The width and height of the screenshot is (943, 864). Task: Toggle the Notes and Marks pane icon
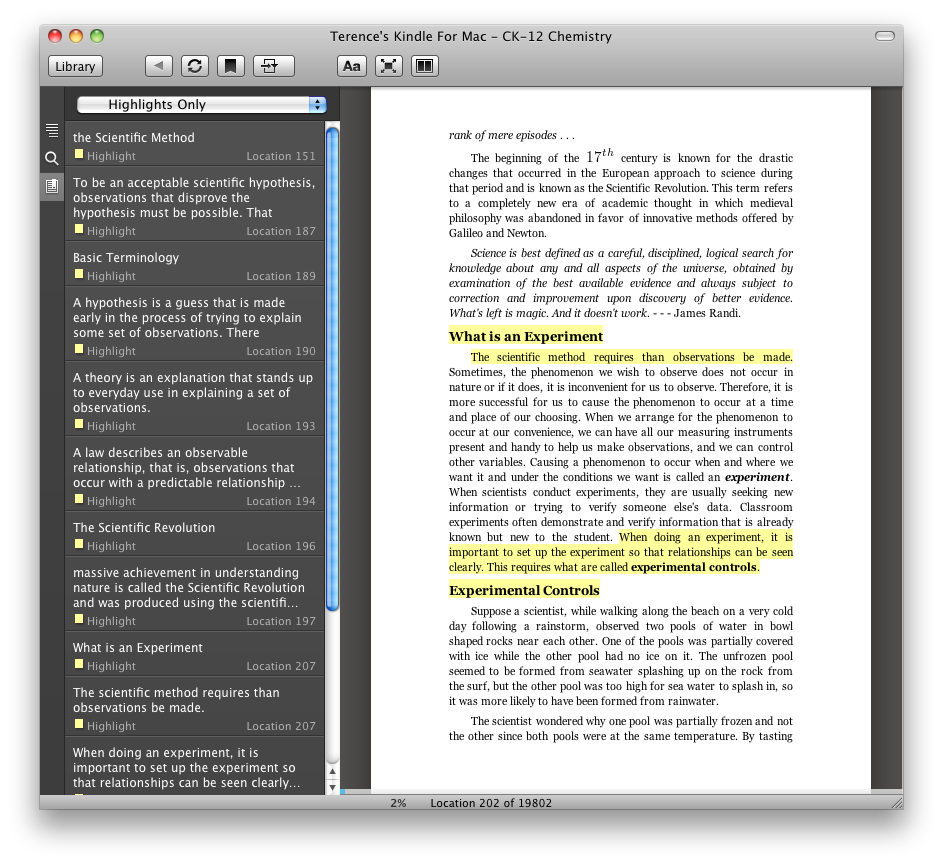pos(51,185)
